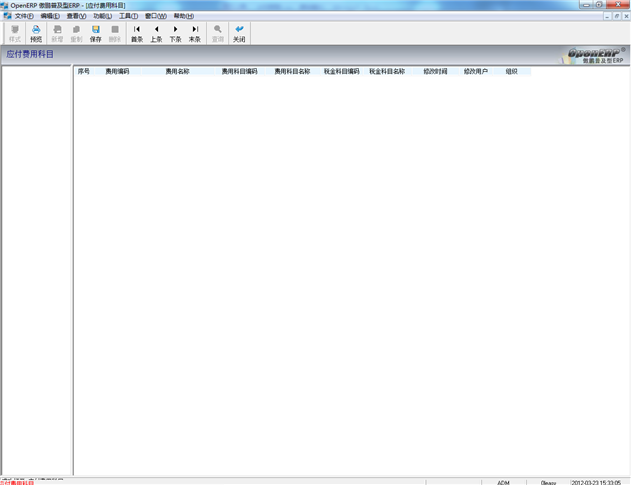The image size is (631, 485).
Task: Click the 费用编码 column header
Action: [117, 72]
